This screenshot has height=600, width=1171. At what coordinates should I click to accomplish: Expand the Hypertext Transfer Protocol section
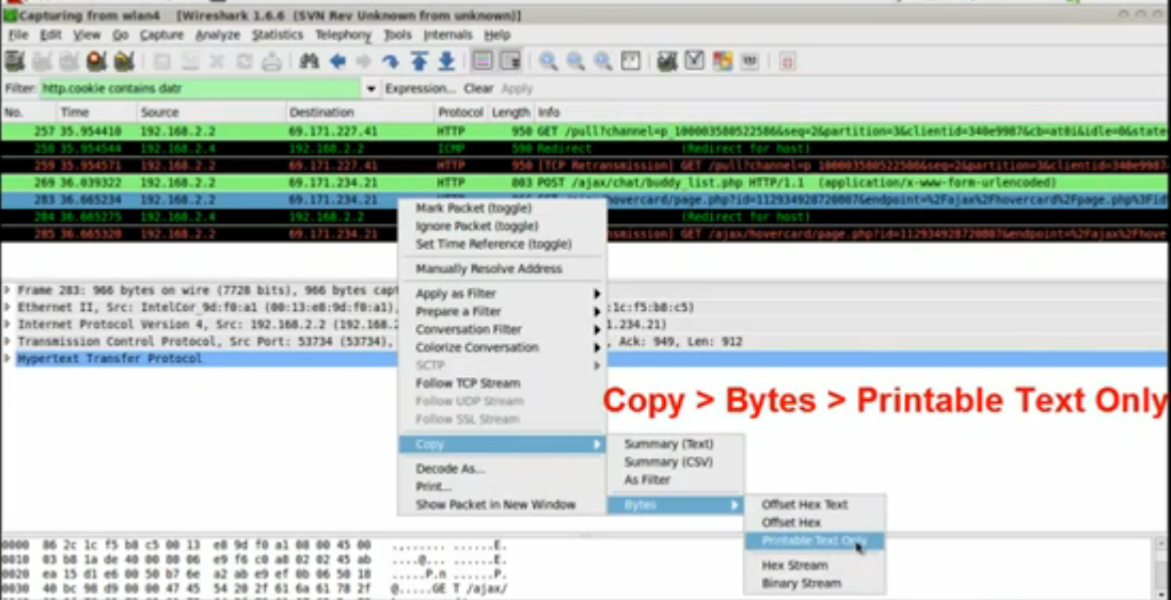(x=8, y=359)
